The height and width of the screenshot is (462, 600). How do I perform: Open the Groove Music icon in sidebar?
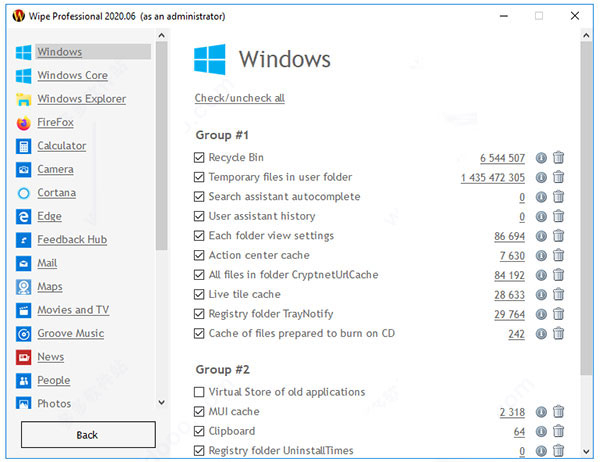(x=24, y=334)
